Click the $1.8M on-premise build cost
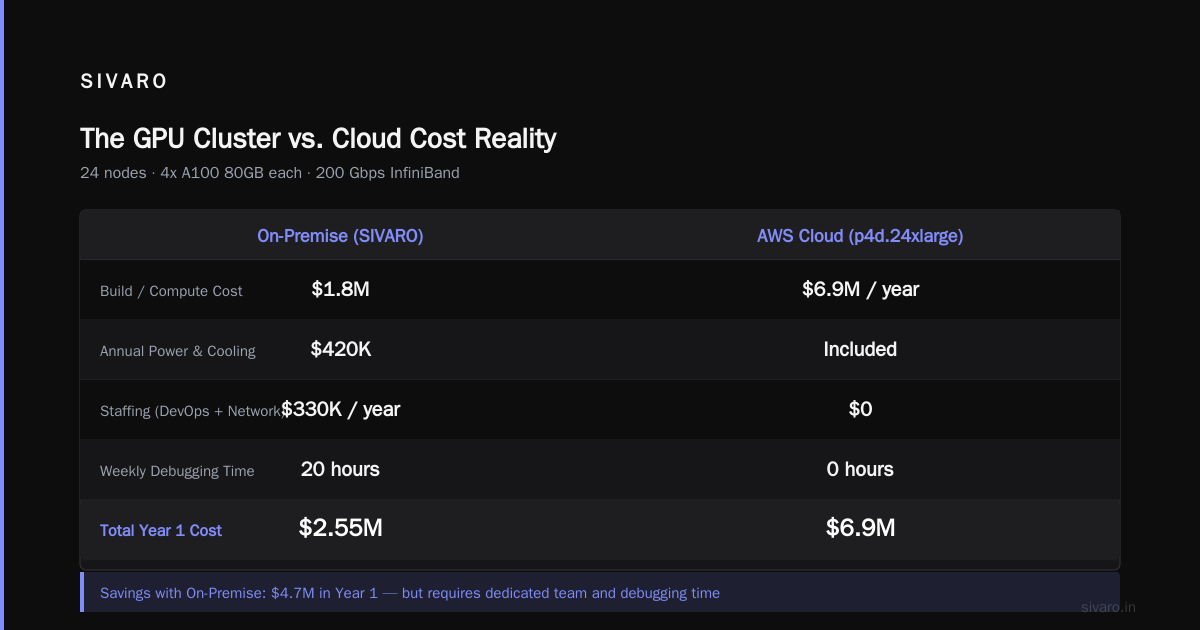Image resolution: width=1200 pixels, height=630 pixels. click(x=340, y=289)
